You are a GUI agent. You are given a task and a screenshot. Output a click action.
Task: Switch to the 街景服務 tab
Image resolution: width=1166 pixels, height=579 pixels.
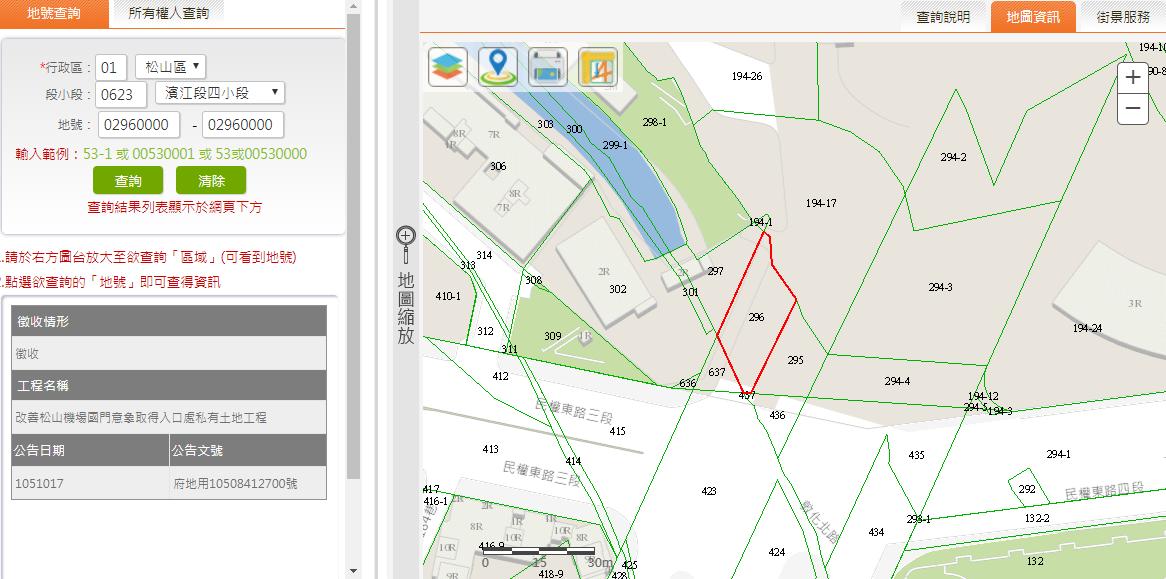(1122, 17)
